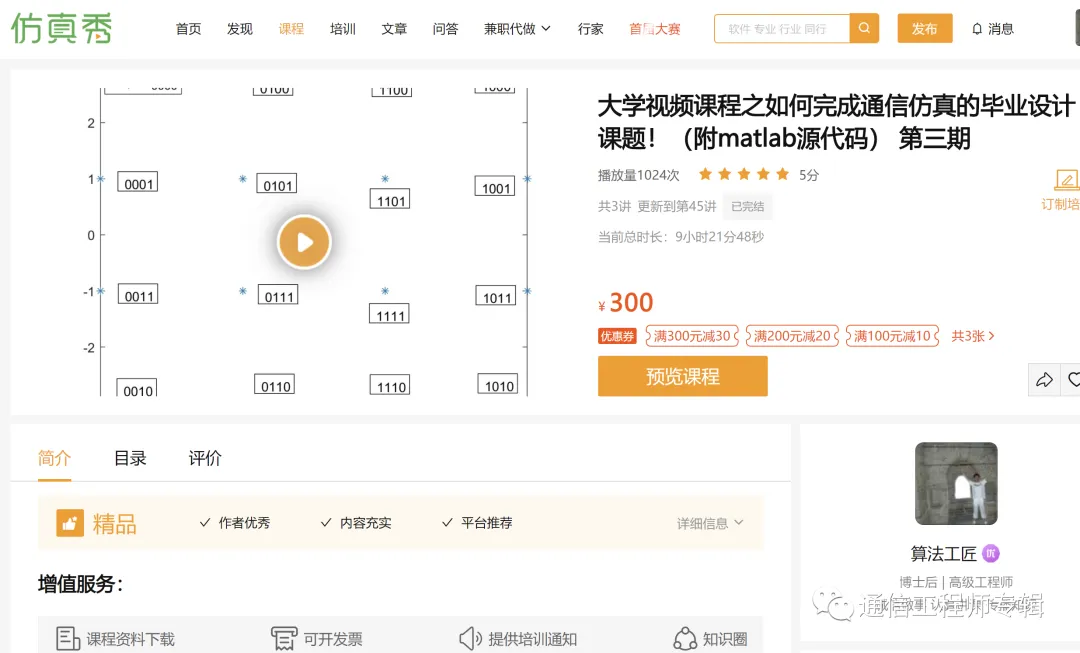Switch to the 目录 tab
Screen dimensions: 1080x653
(130, 458)
